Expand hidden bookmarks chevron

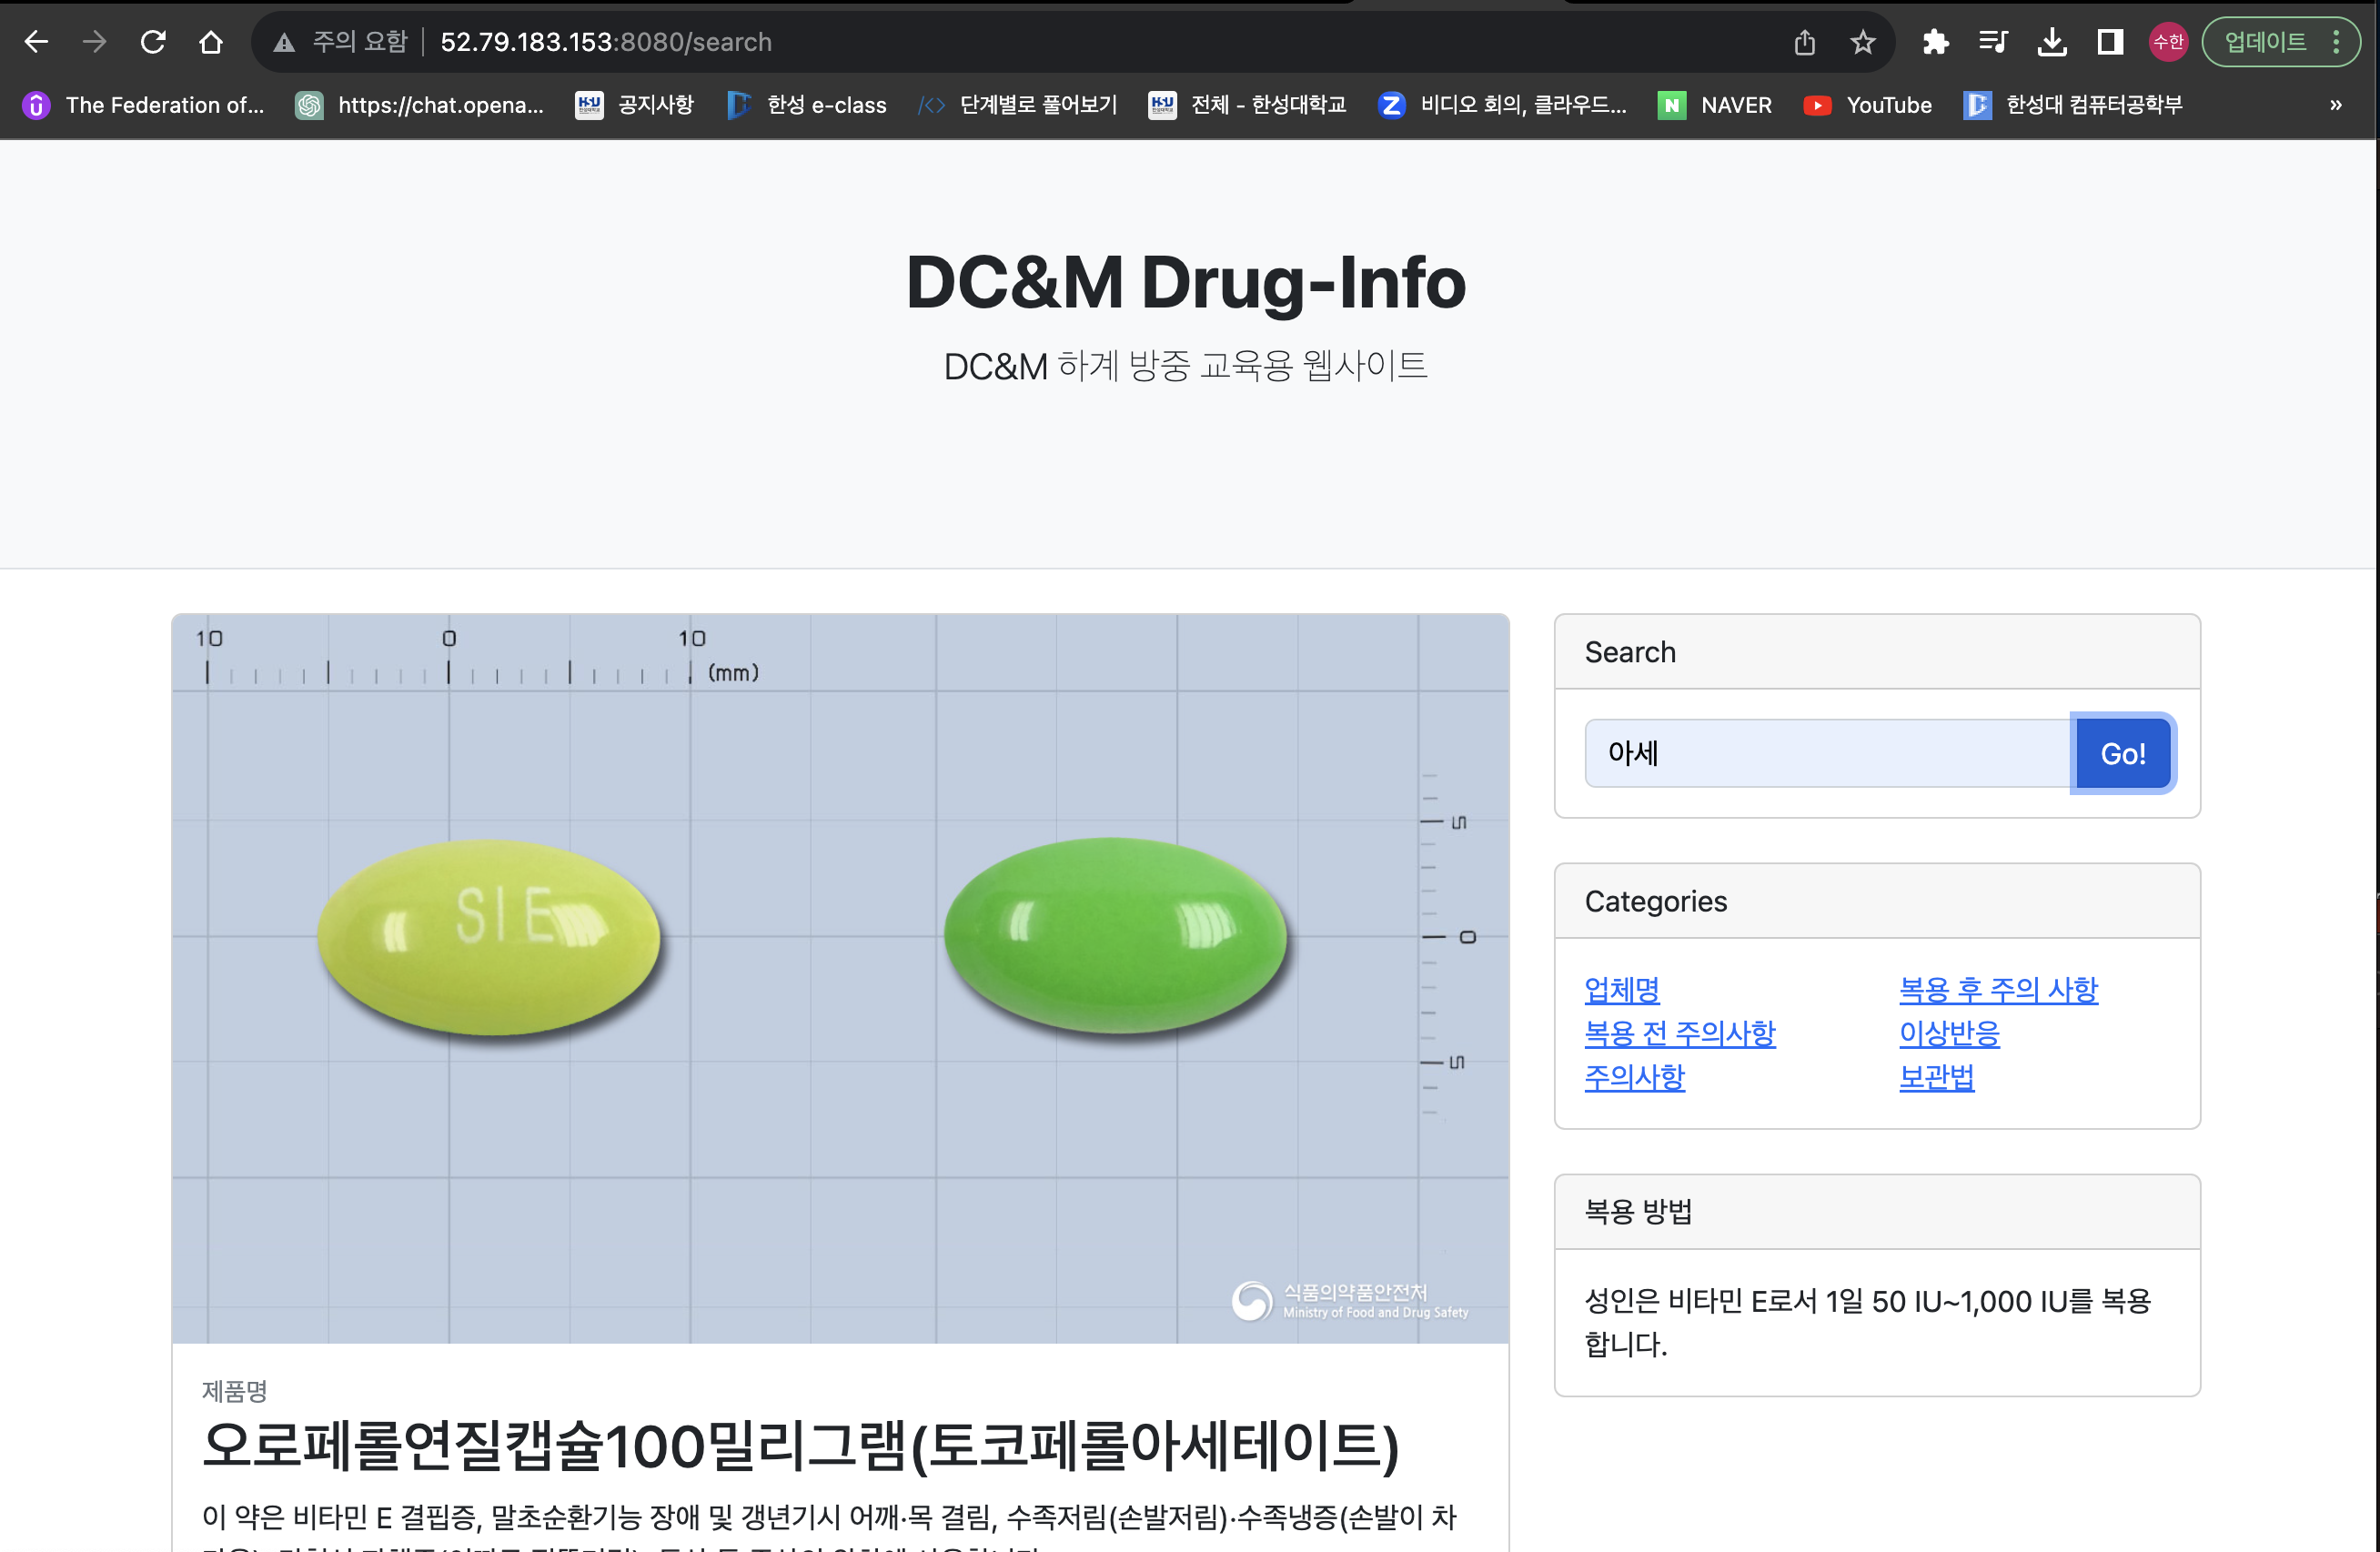2335,105
